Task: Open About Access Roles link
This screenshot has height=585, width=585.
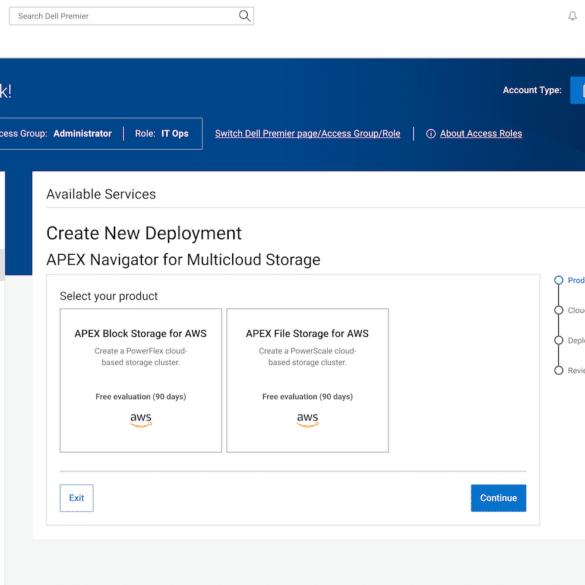Action: (x=481, y=134)
